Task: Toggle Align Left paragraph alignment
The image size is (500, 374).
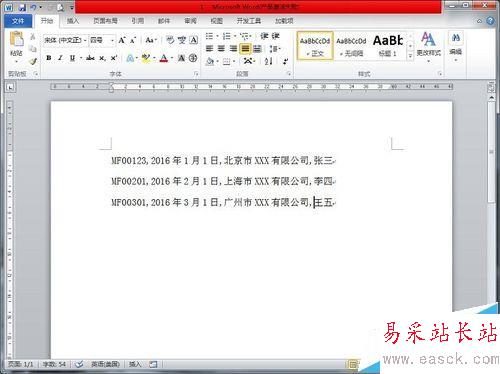Action: (x=209, y=49)
